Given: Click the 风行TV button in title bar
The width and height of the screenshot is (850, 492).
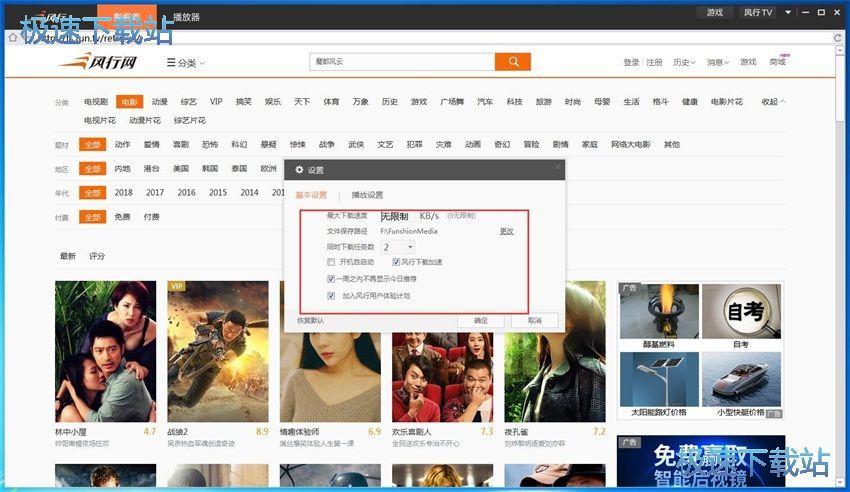Looking at the screenshot, I should 758,12.
